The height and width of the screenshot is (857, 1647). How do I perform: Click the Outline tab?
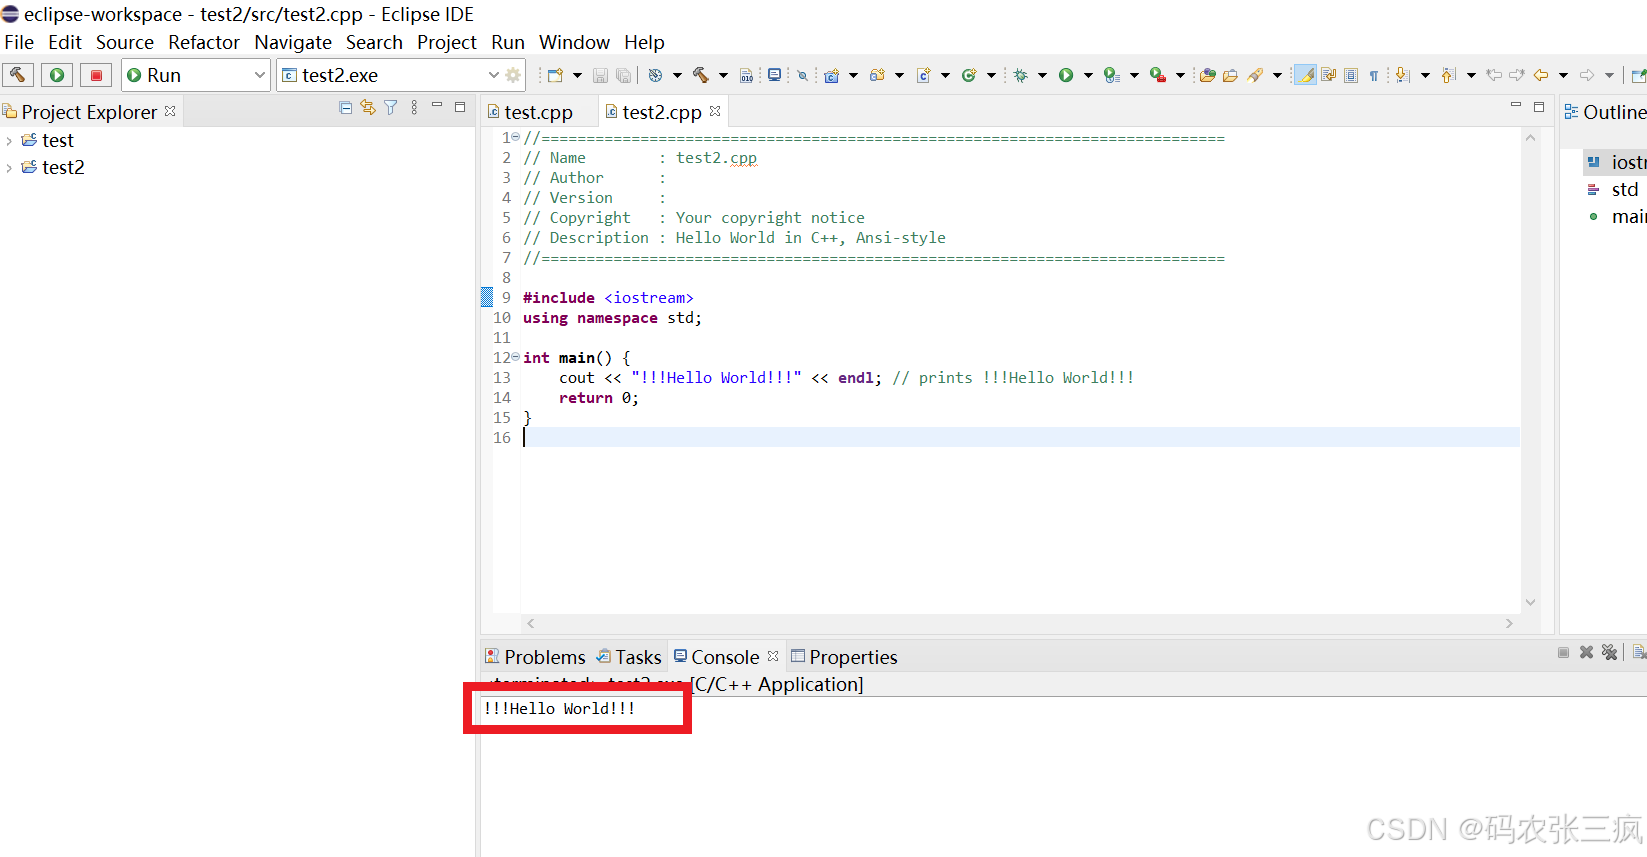click(1606, 112)
